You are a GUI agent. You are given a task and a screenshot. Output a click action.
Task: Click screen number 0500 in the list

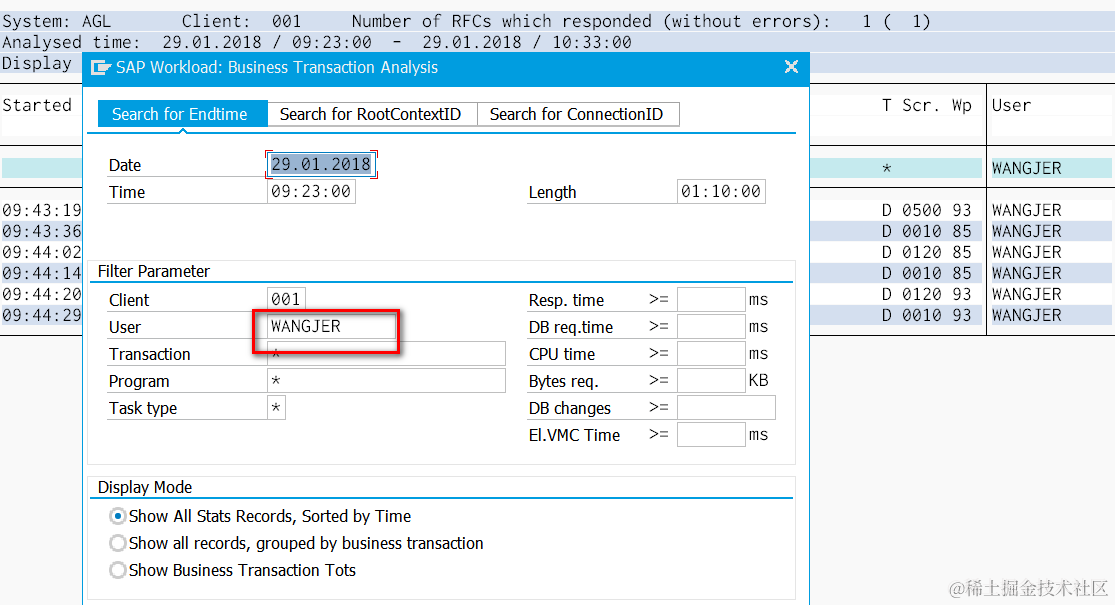tap(922, 210)
